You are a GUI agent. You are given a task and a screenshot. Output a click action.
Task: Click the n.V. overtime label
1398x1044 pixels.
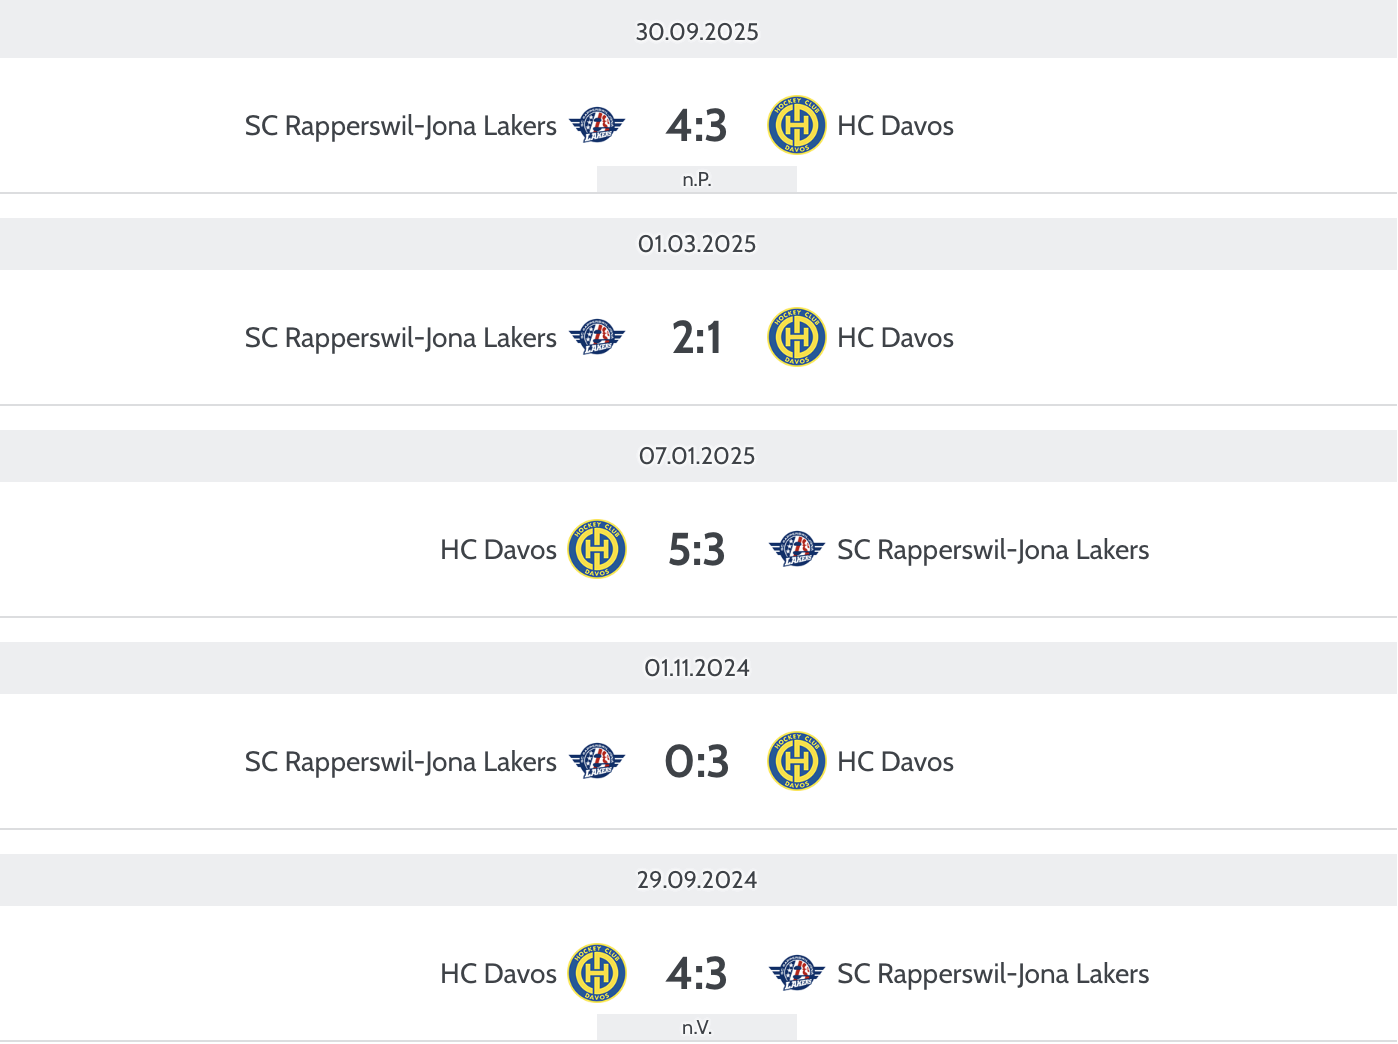[697, 1028]
